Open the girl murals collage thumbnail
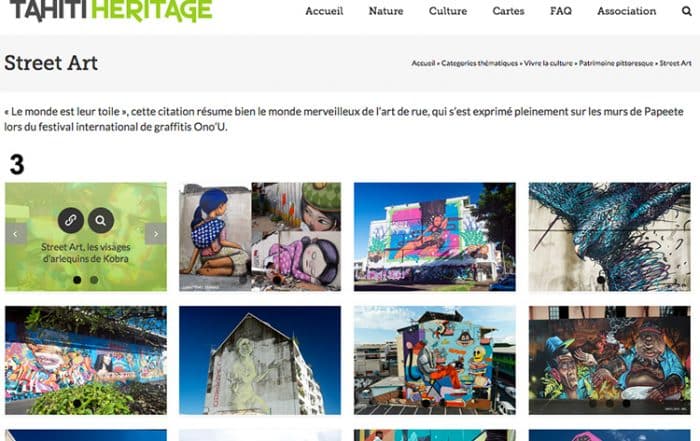The image size is (700, 441). click(260, 237)
